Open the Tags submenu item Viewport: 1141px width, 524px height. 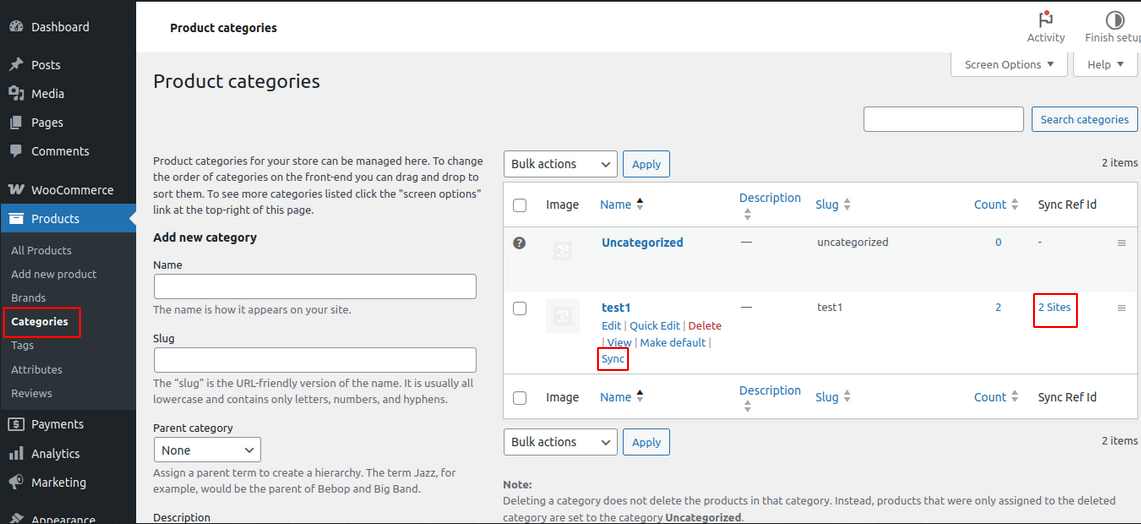22,345
